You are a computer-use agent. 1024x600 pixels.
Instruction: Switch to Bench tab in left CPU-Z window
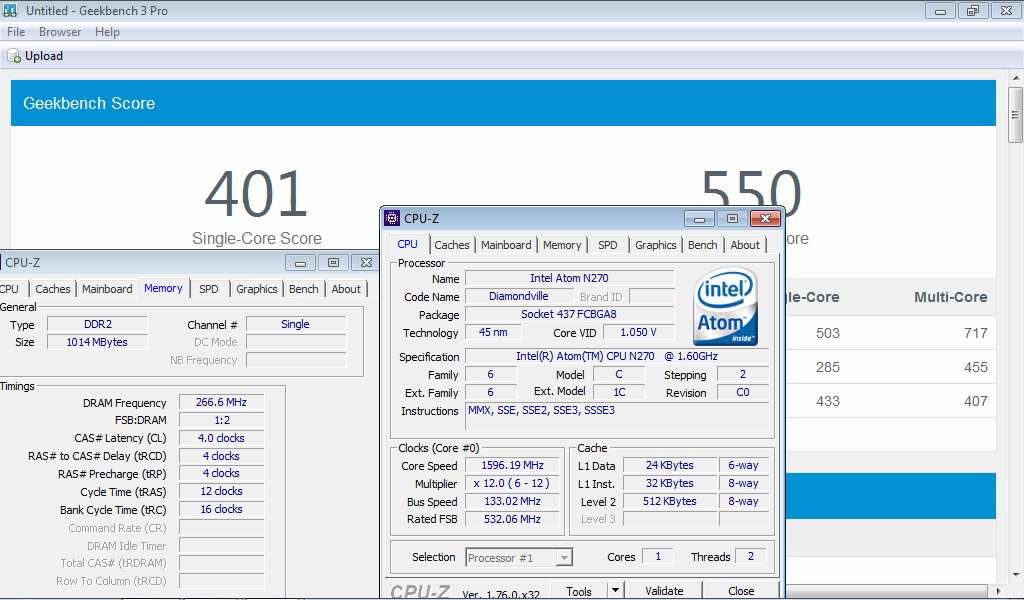[304, 289]
